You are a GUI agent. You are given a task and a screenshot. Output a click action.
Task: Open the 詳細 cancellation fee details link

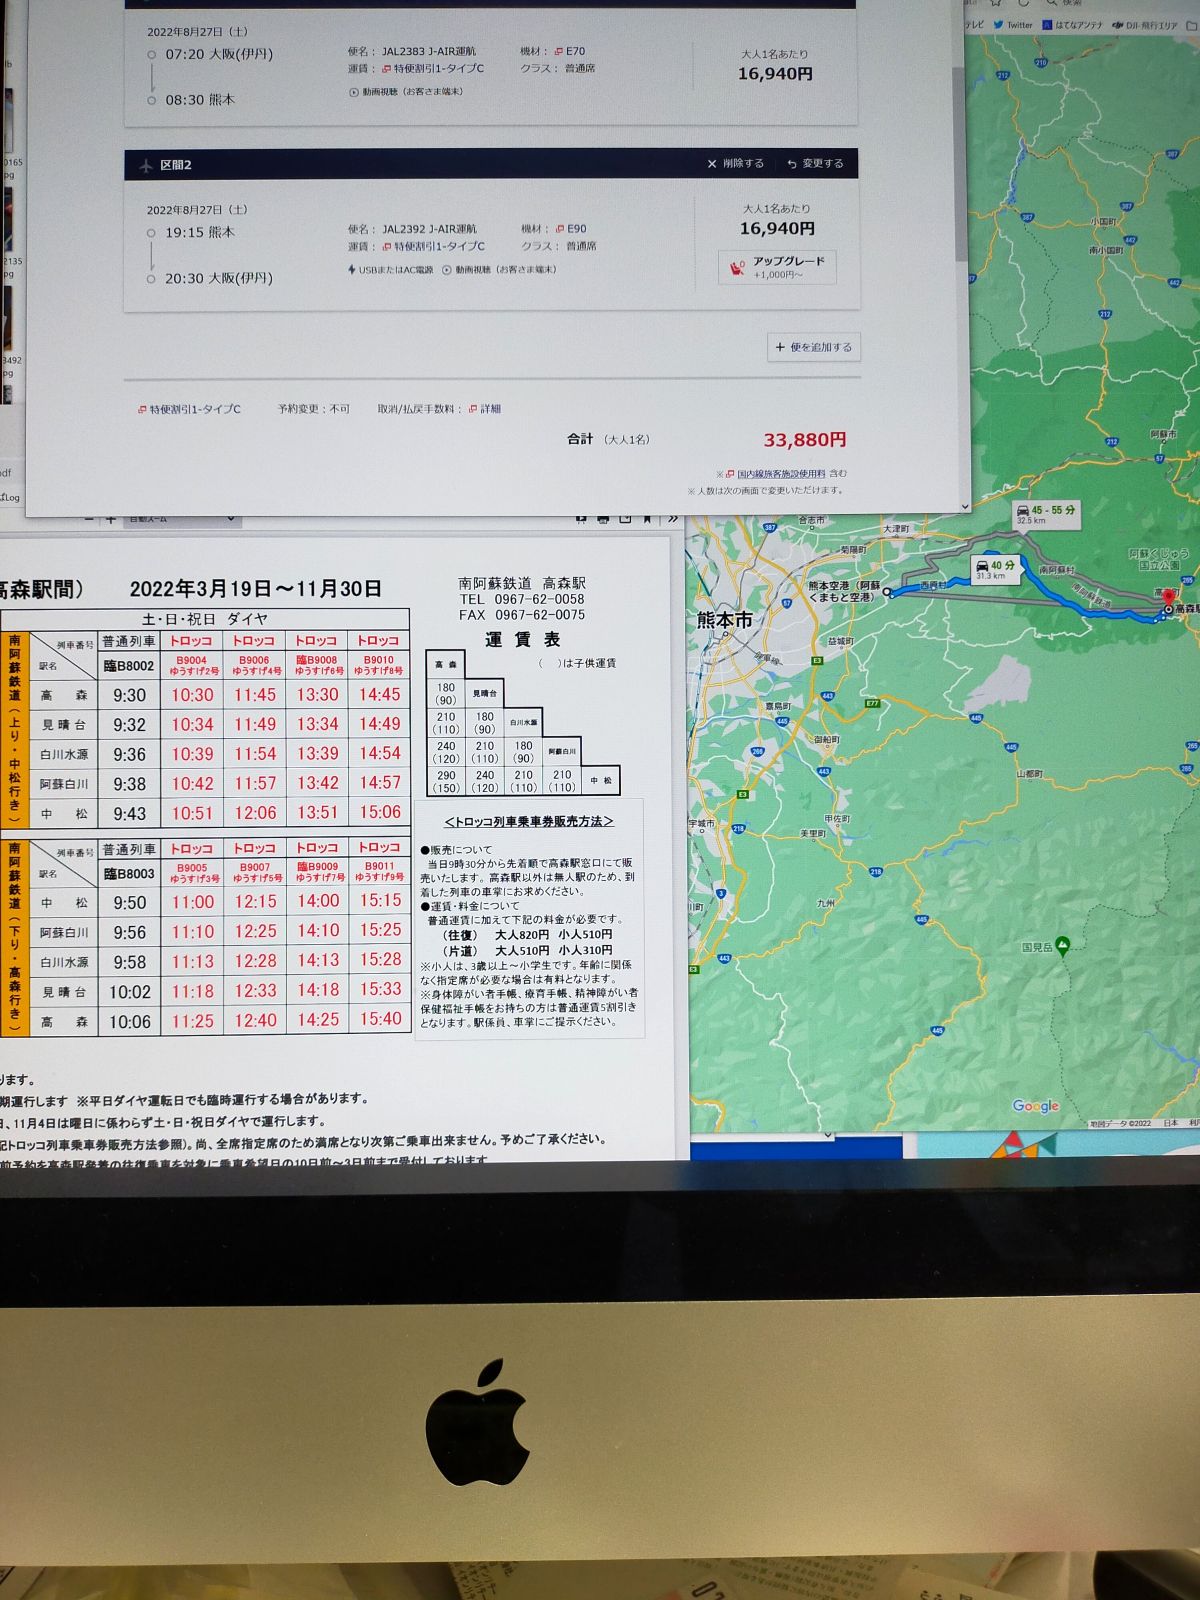point(485,409)
